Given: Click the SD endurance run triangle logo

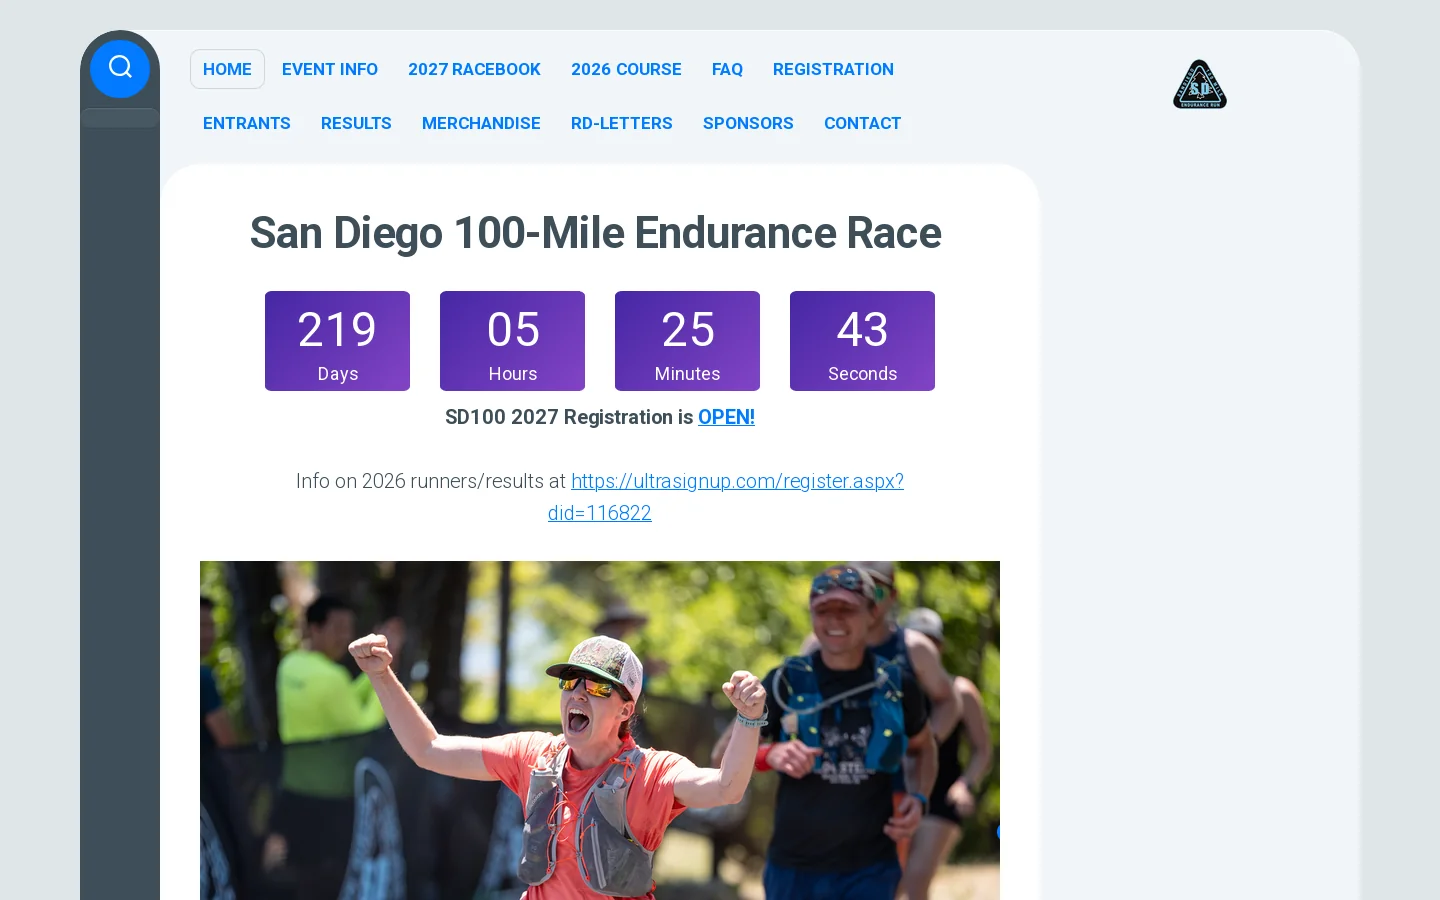Looking at the screenshot, I should click(1200, 84).
